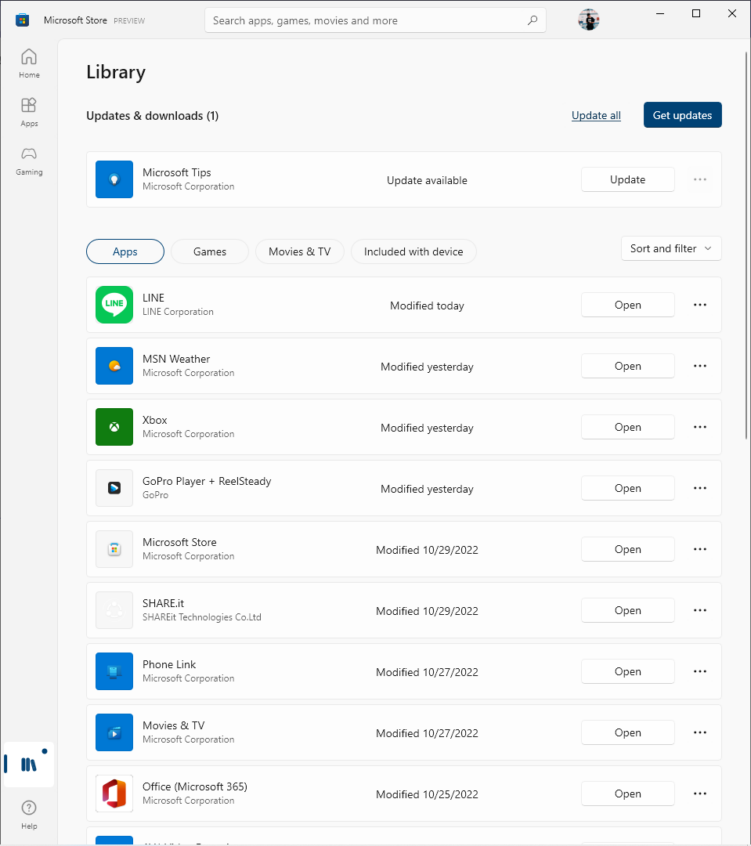Click the Office (Microsoft 365) icon
The image size is (751, 846).
pos(114,794)
